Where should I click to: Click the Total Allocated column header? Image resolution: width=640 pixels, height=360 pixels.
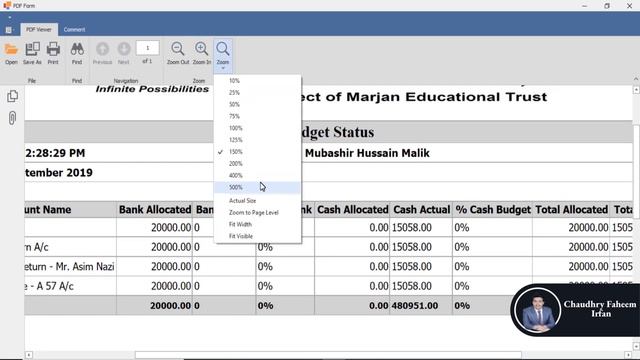click(571, 210)
